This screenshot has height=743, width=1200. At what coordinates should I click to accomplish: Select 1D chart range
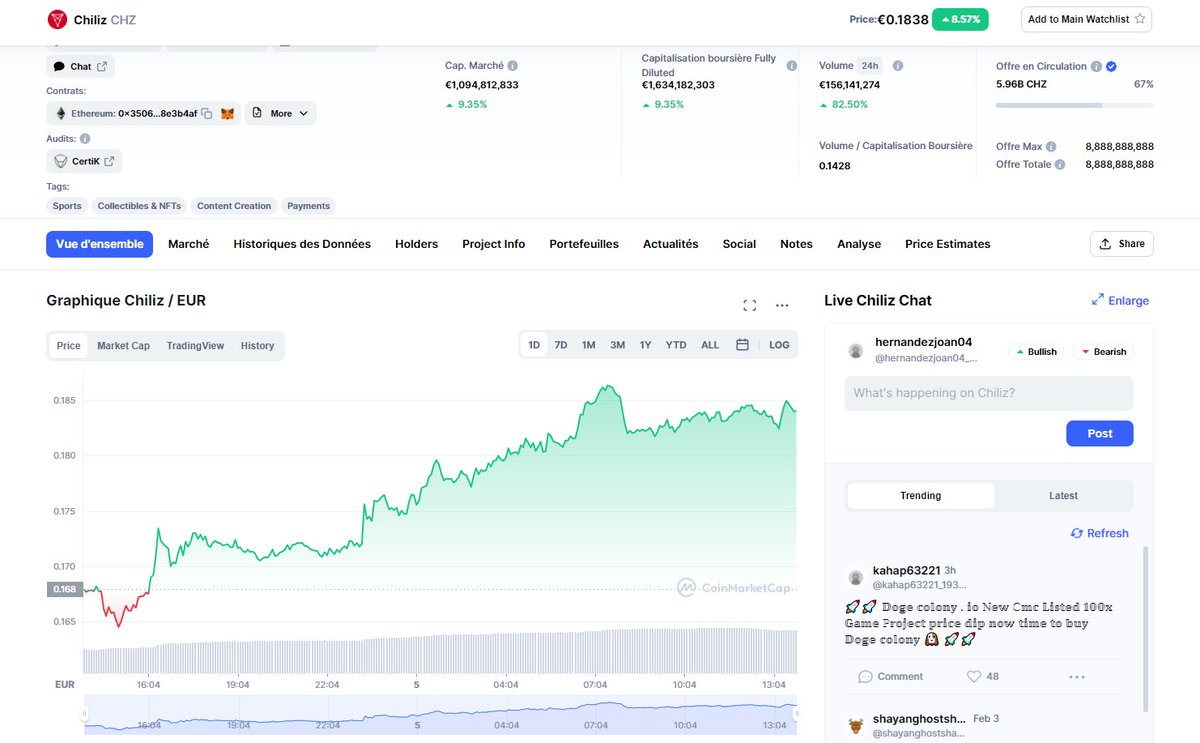tap(534, 345)
